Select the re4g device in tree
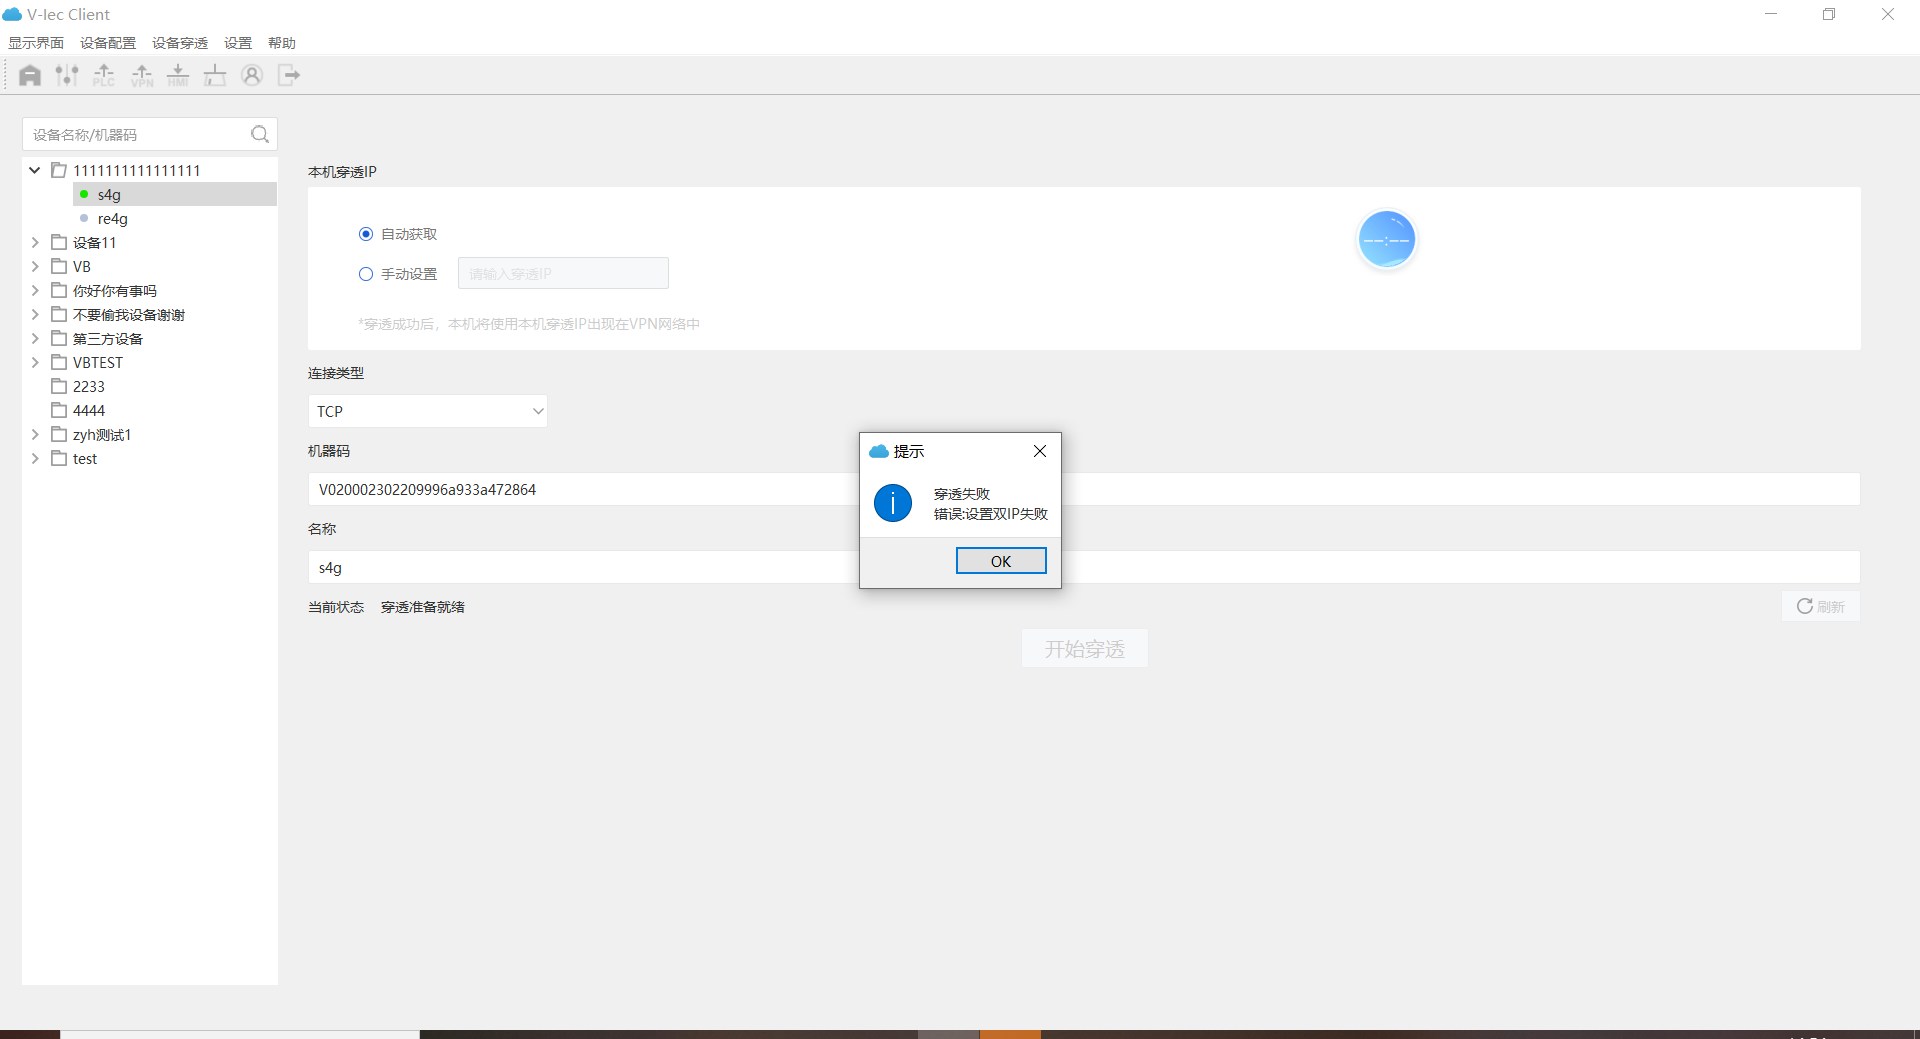 point(113,219)
